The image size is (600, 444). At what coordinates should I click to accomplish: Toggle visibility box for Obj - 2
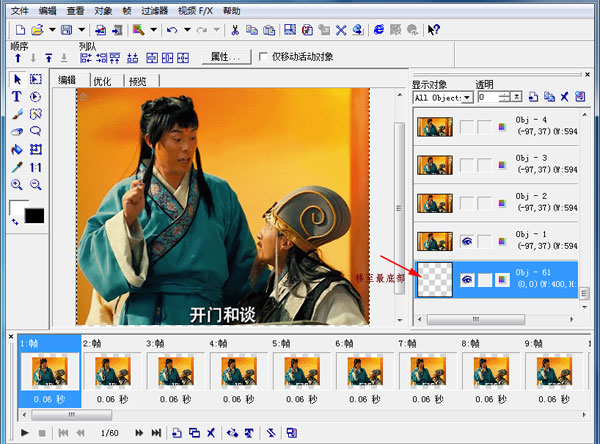click(467, 204)
